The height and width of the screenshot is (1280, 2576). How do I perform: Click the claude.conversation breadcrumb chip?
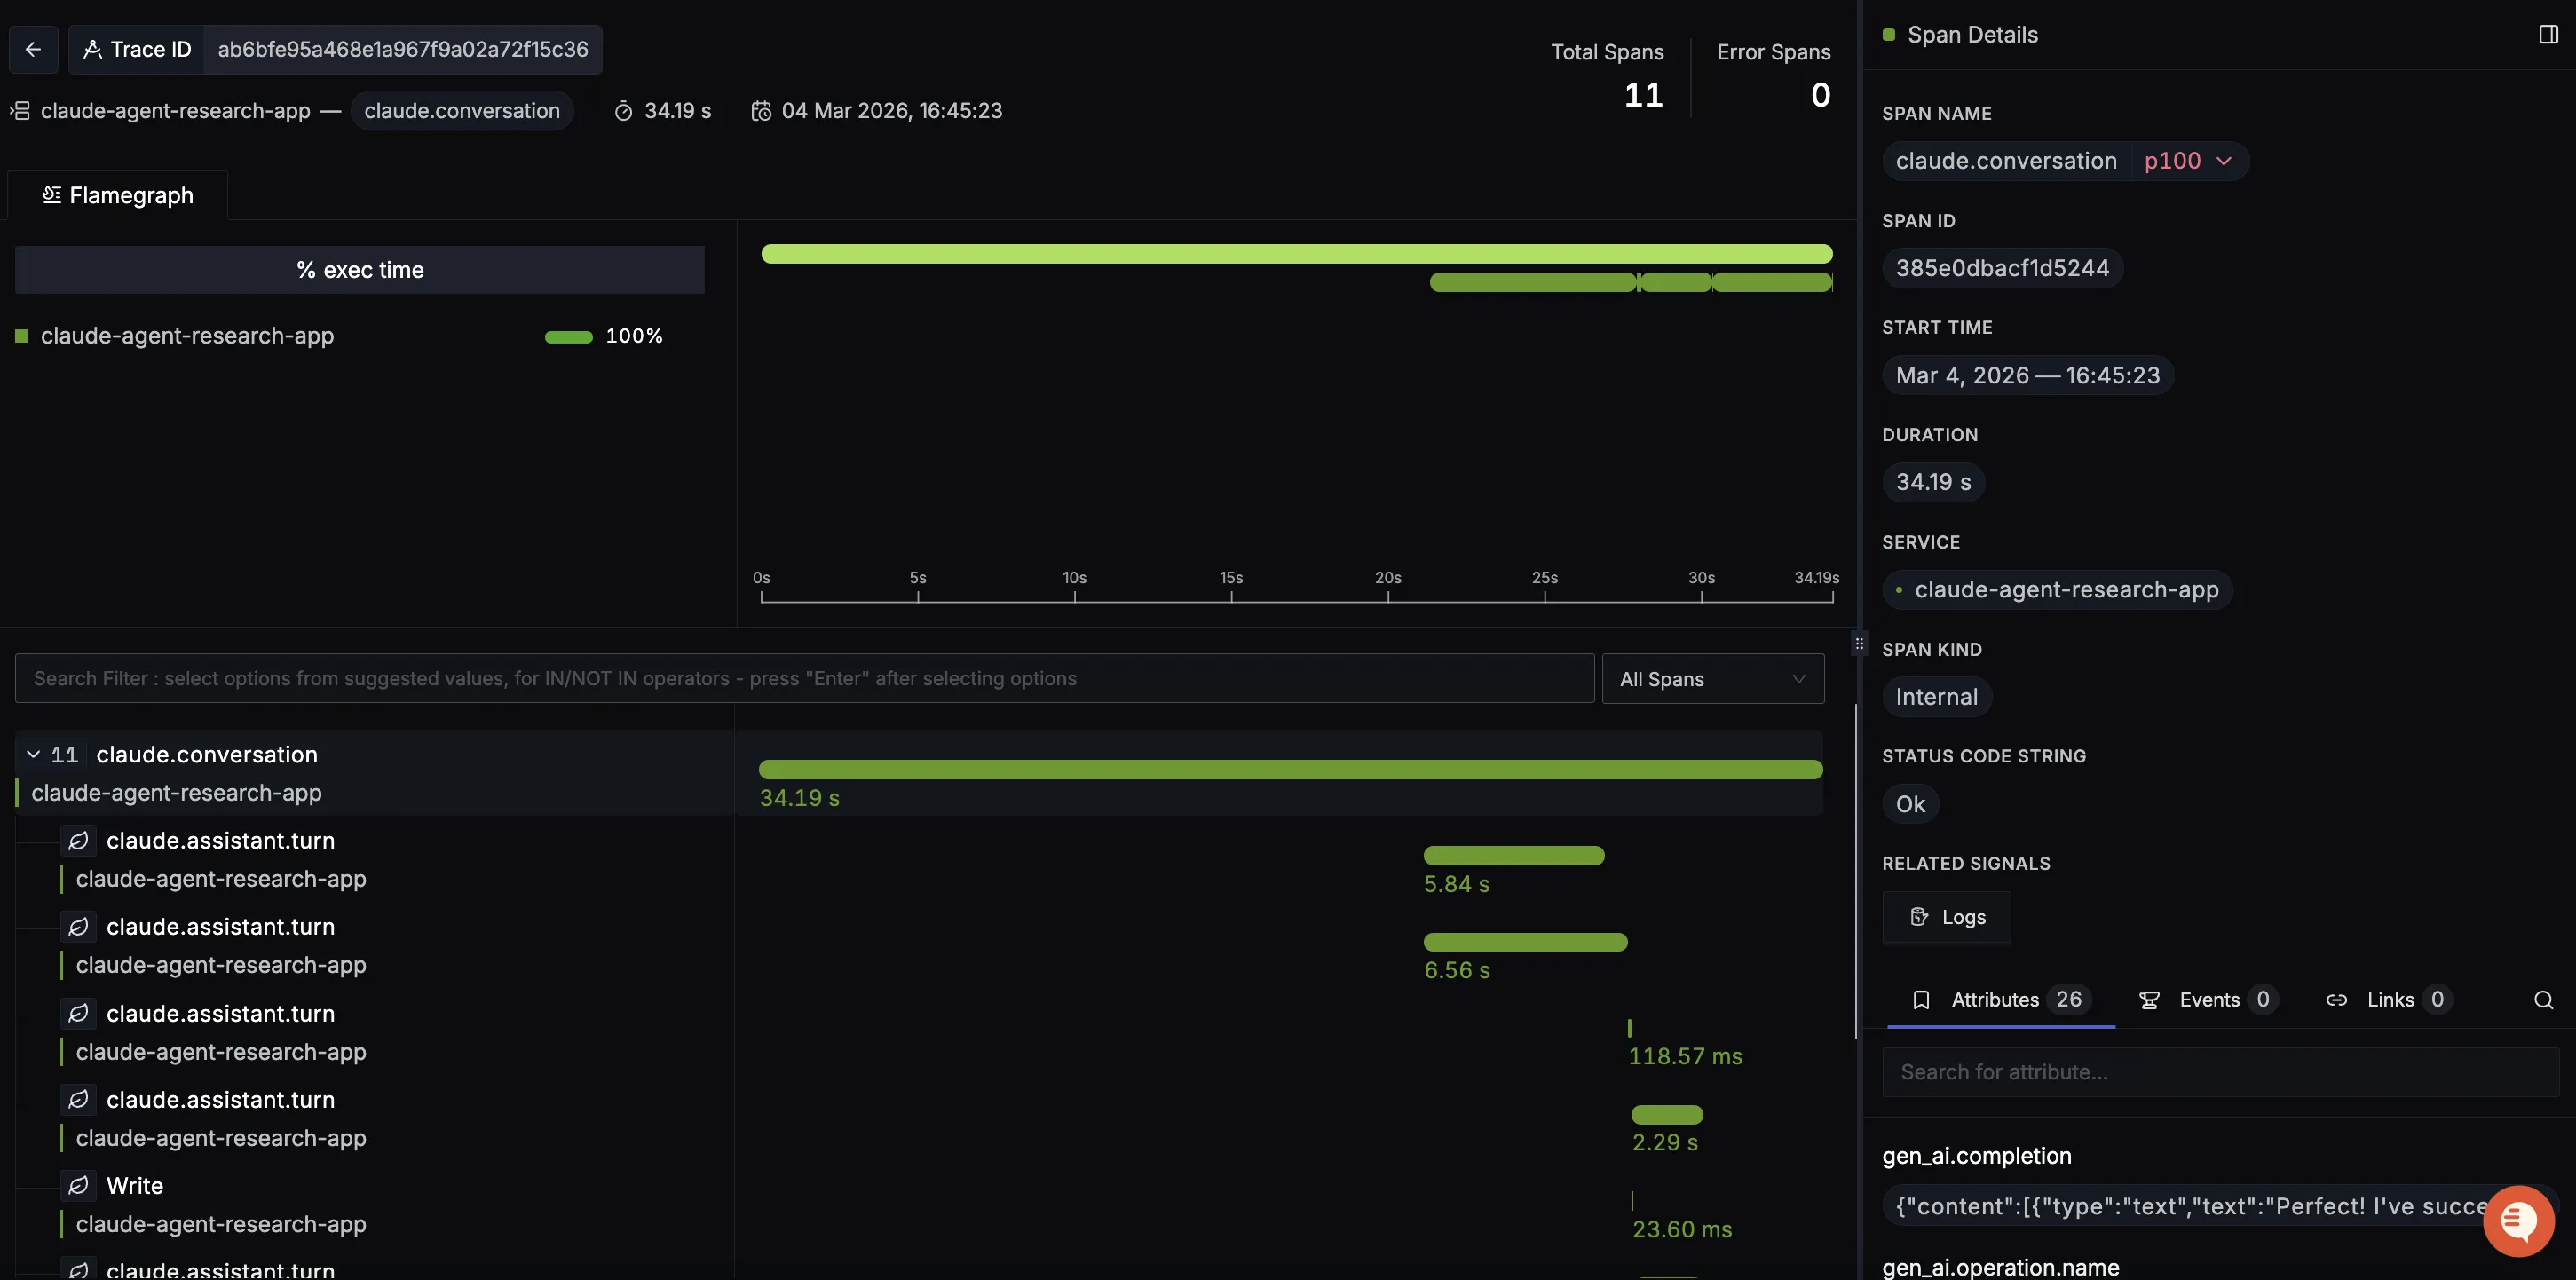(x=461, y=111)
